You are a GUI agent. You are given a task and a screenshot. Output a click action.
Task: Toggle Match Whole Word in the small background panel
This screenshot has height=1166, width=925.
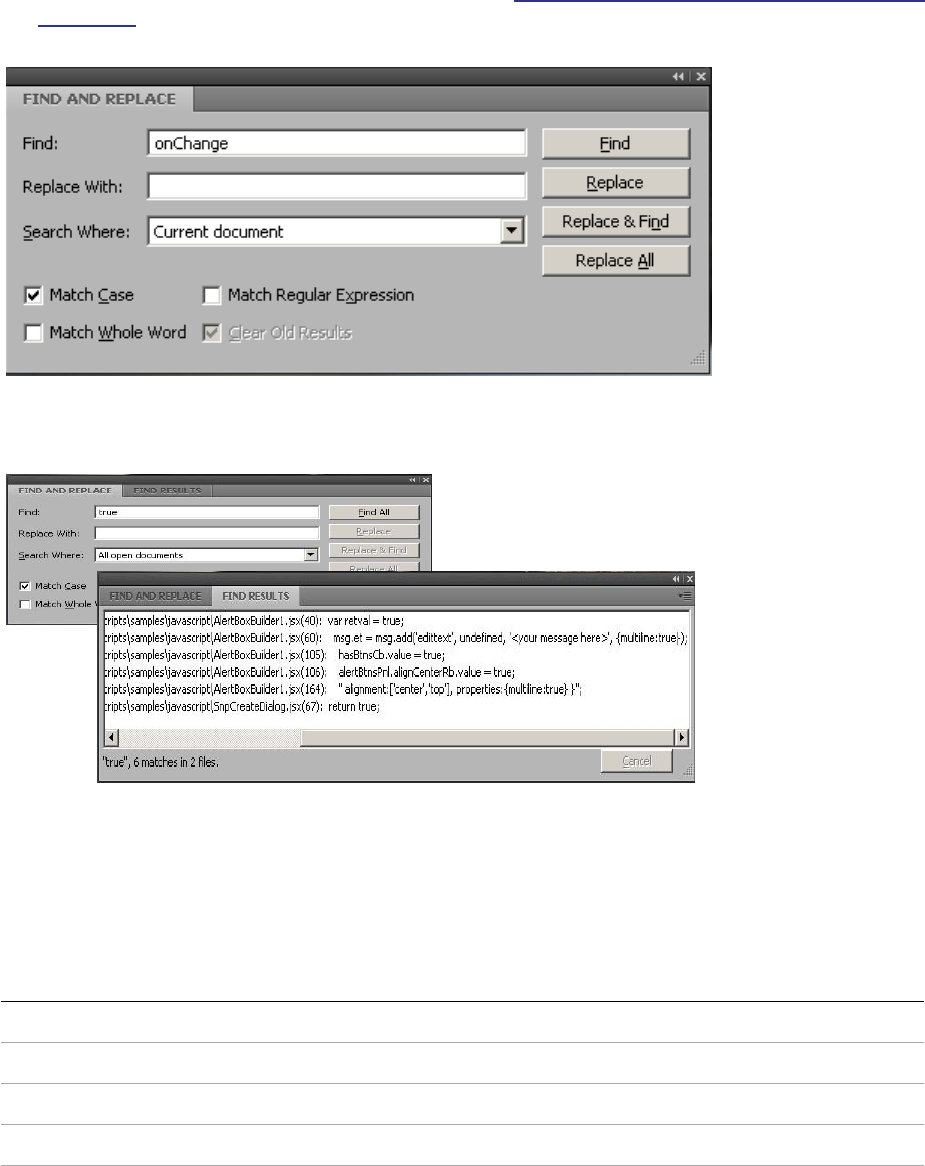(x=25, y=604)
